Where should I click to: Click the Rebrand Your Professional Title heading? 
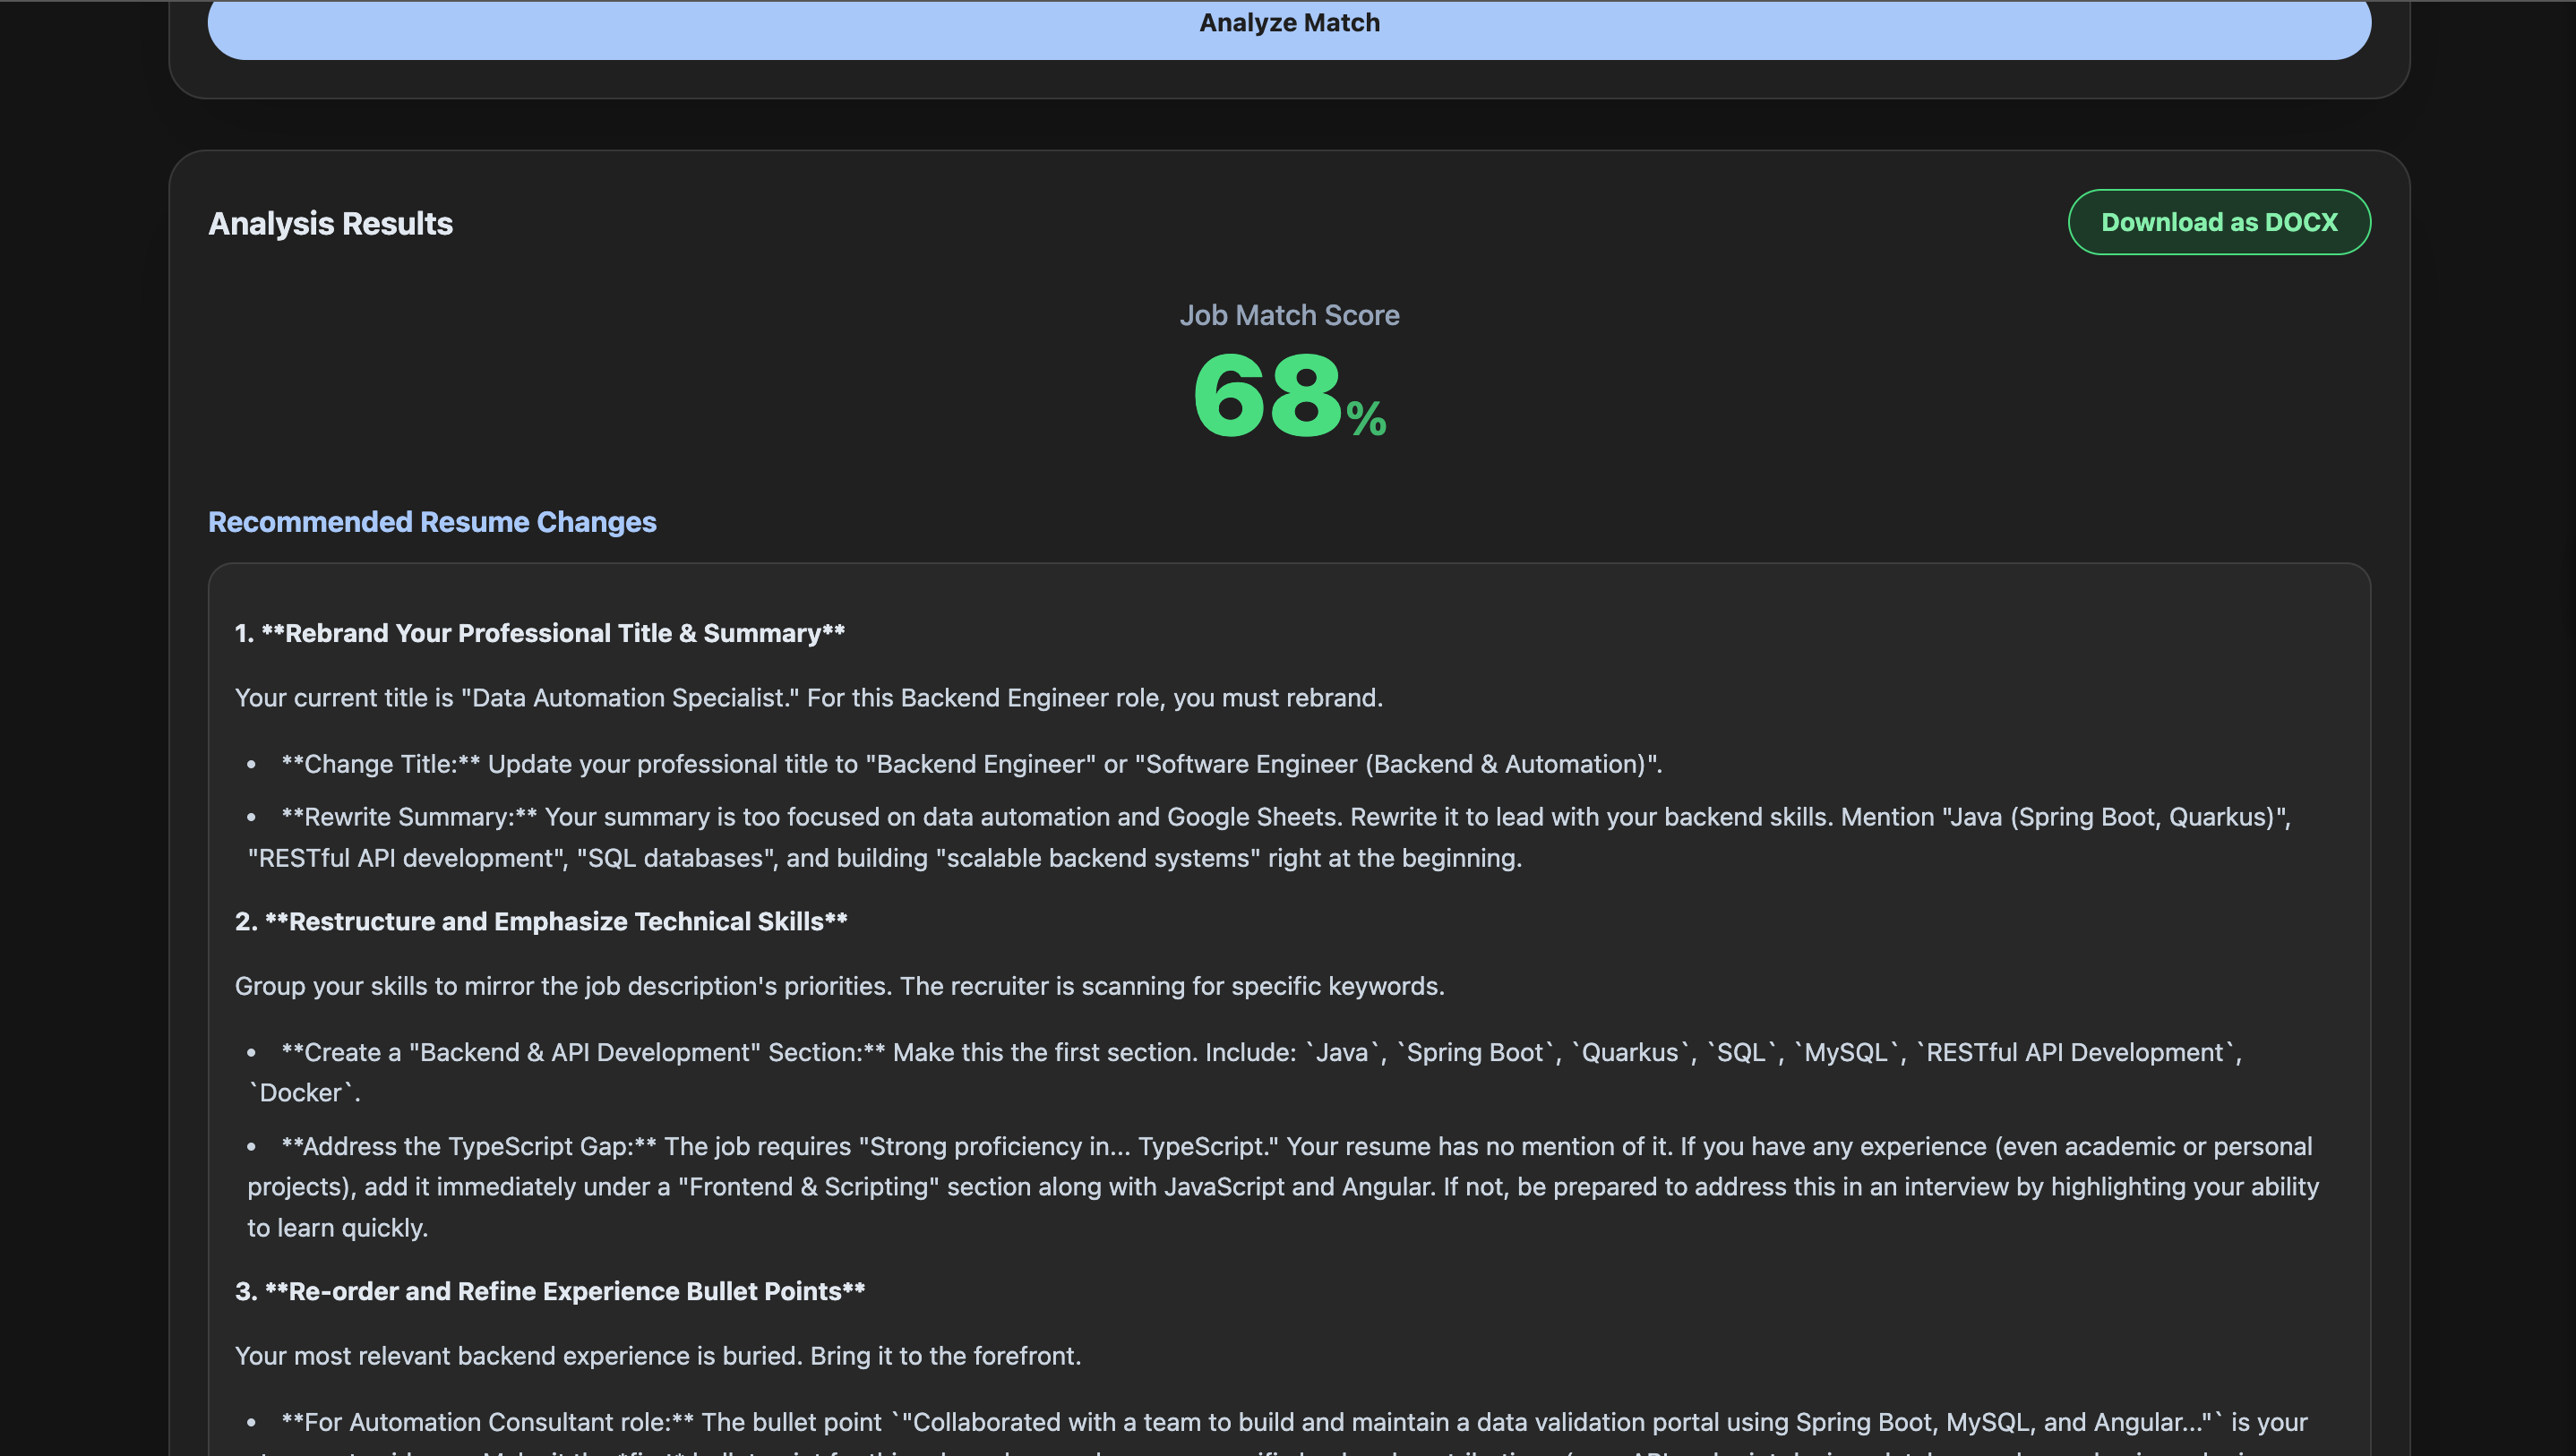(540, 633)
